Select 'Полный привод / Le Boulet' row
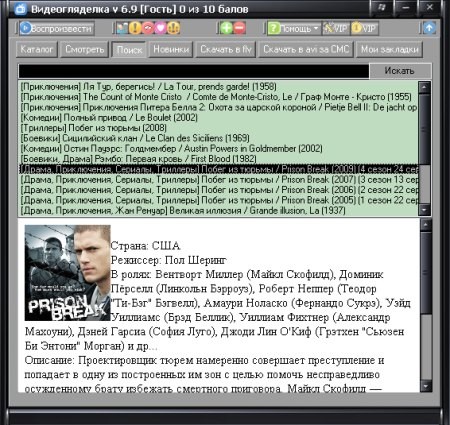 coord(218,118)
